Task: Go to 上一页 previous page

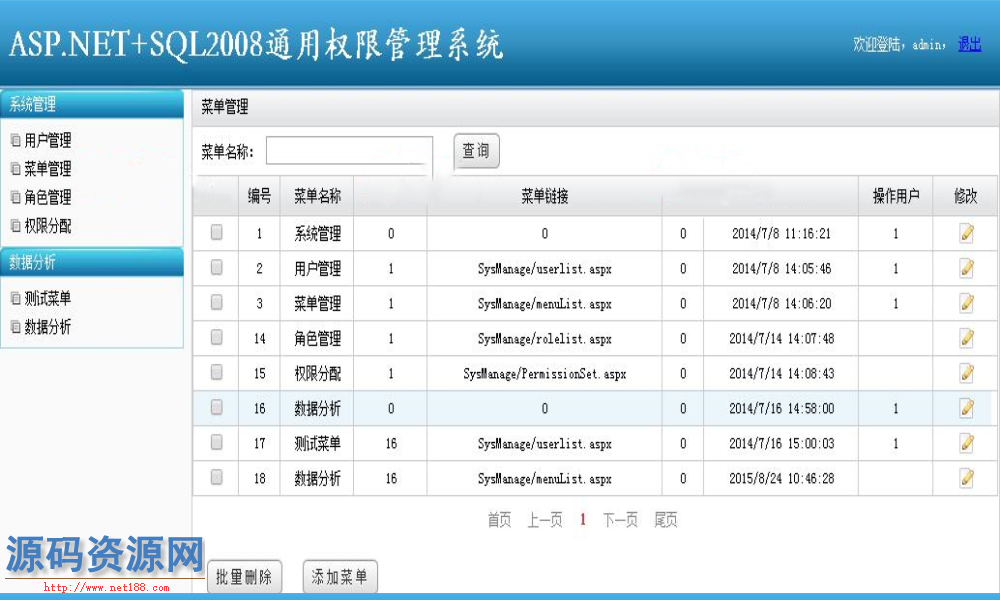Action: tap(545, 520)
